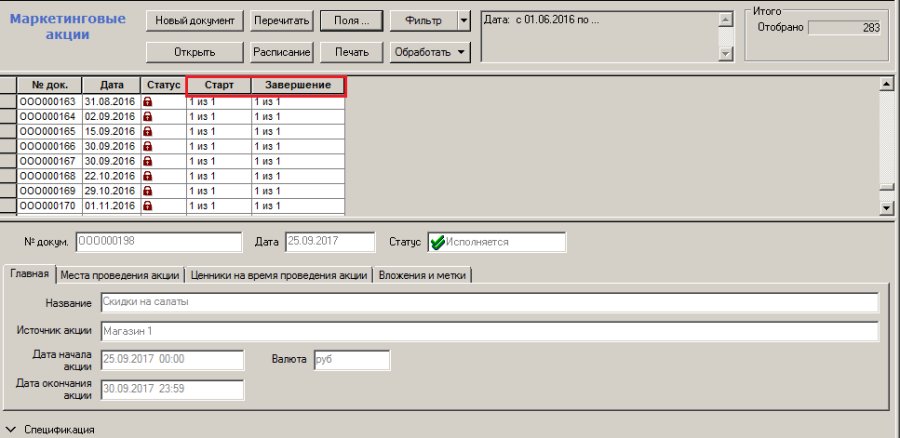Open Ценники на время проведения акции tab
The height and width of the screenshot is (438, 900).
tap(278, 275)
